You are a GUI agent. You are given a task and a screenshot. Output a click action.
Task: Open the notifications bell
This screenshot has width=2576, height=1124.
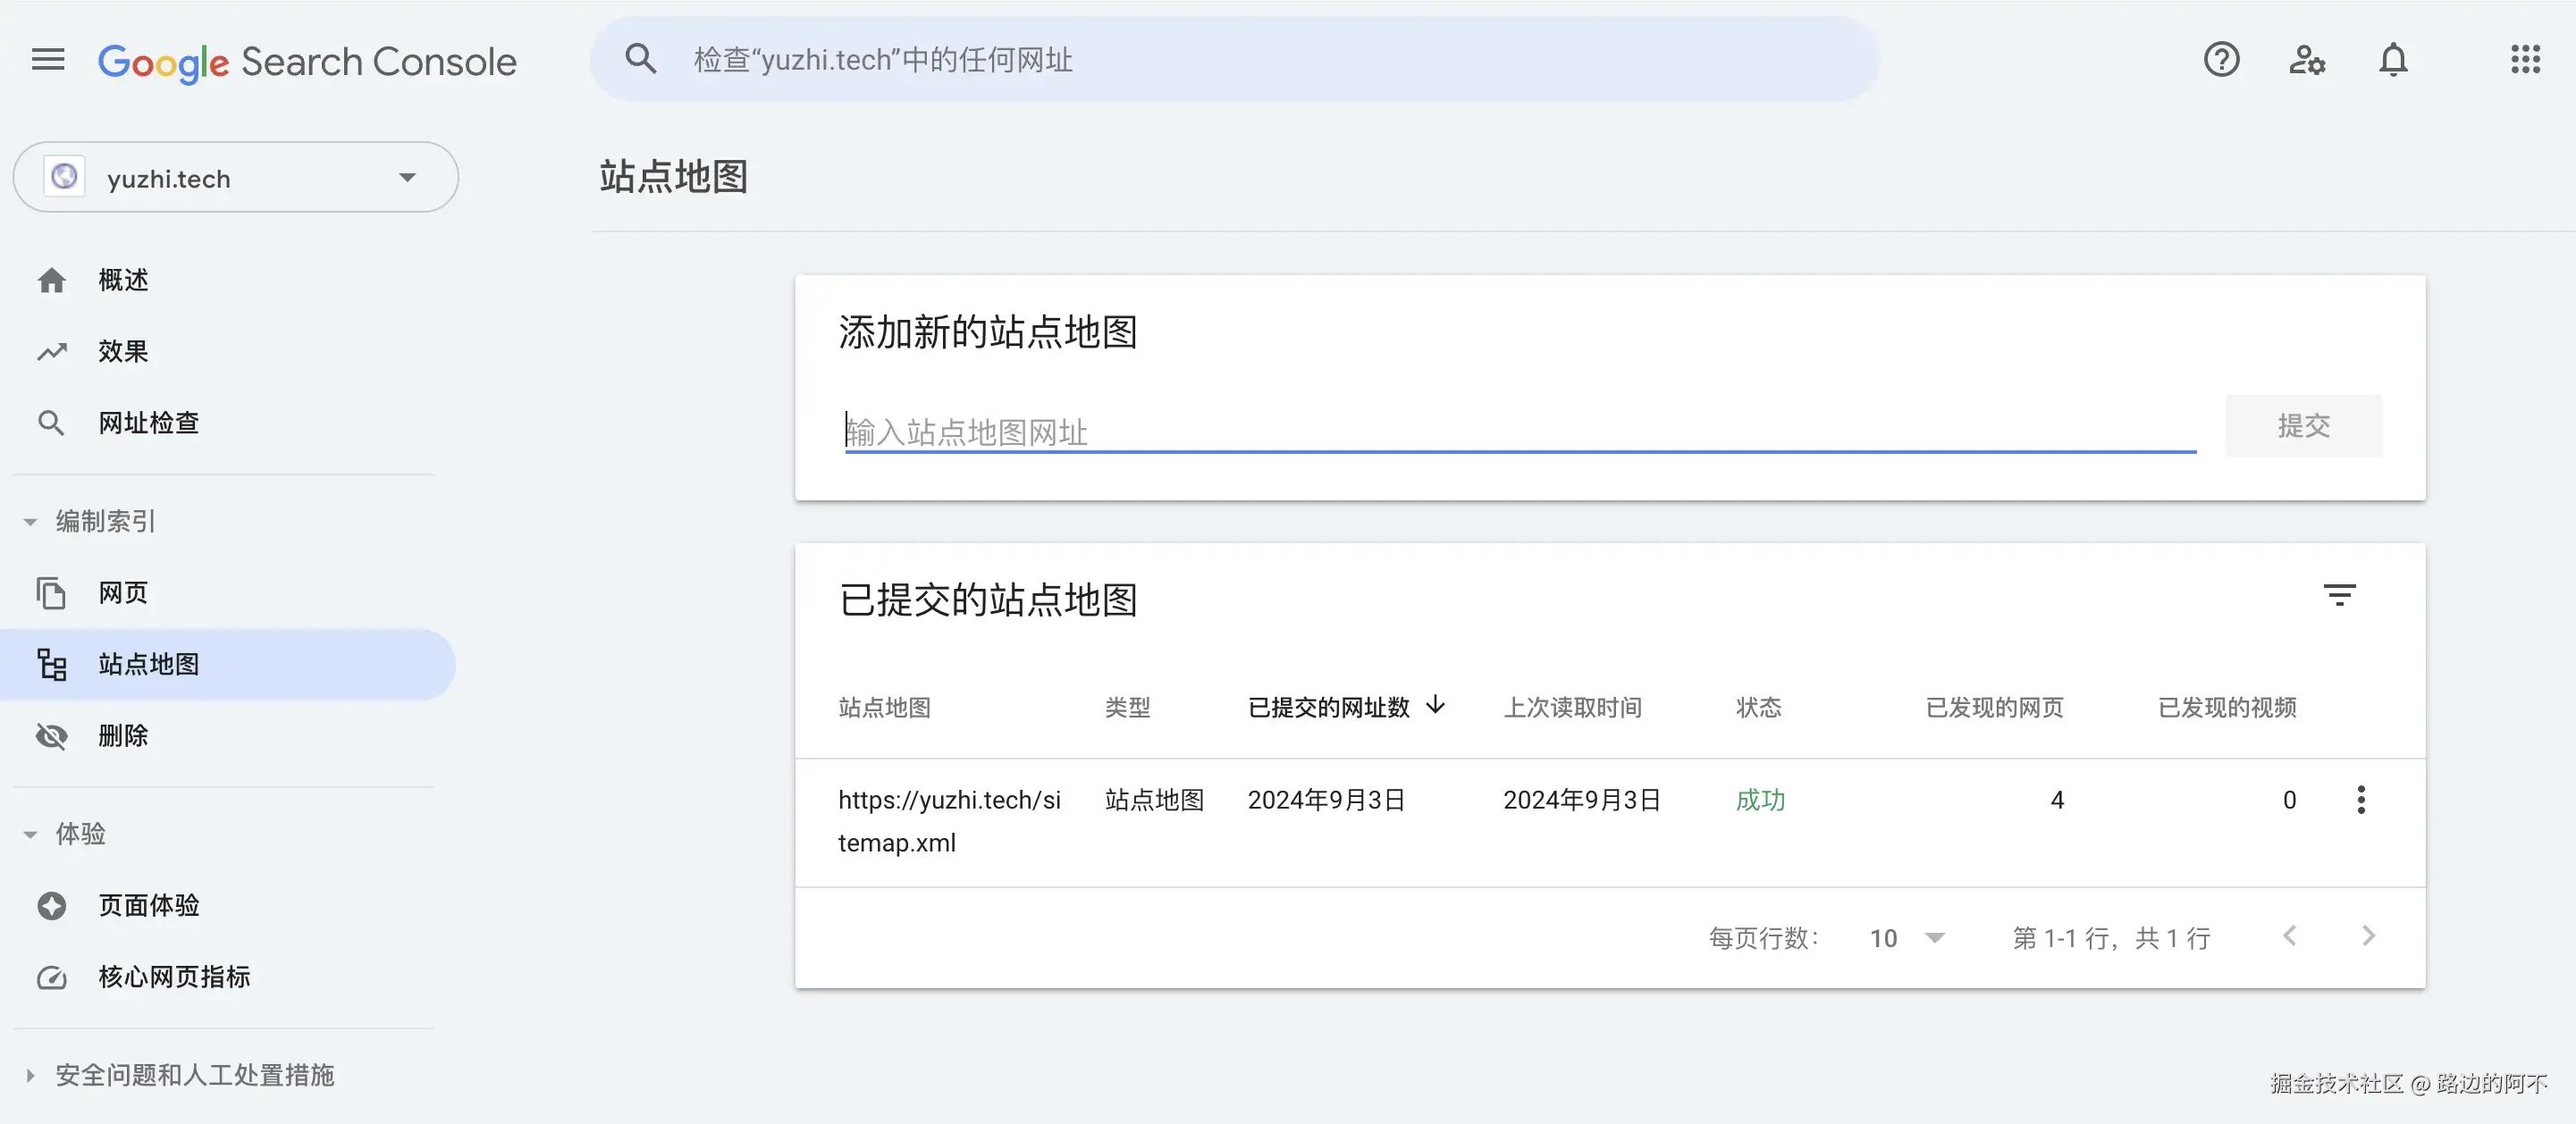coord(2393,60)
